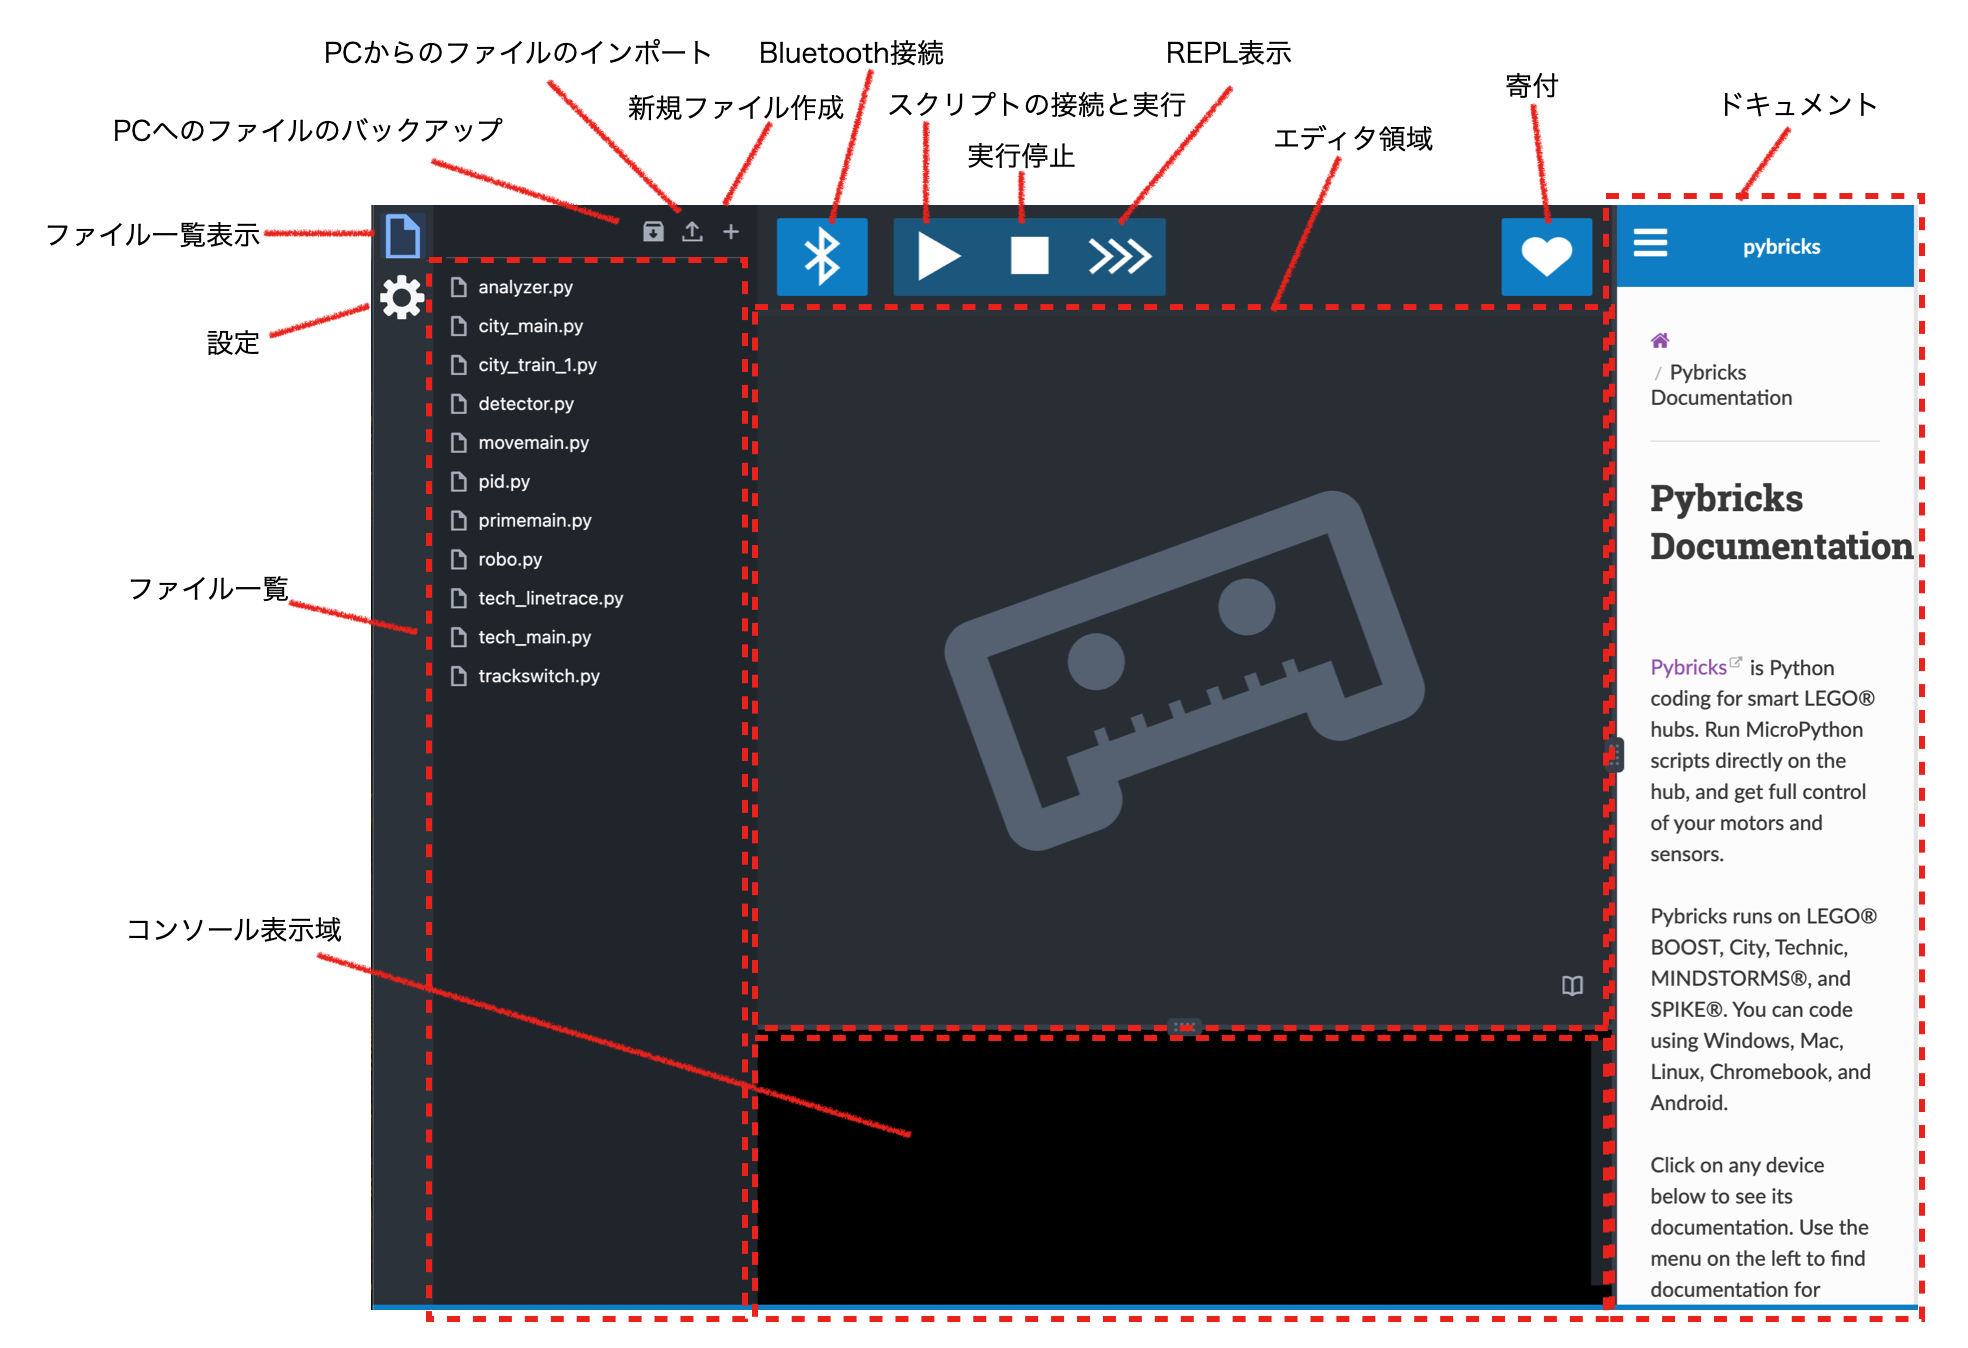Select the tech_linetrace.py script
The height and width of the screenshot is (1348, 1968).
551,598
